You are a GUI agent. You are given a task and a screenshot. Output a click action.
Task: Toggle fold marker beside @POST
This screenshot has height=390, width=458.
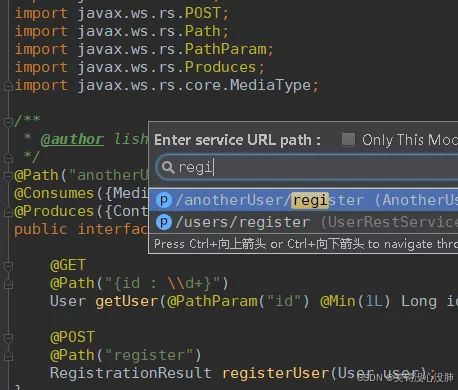(x=8, y=338)
